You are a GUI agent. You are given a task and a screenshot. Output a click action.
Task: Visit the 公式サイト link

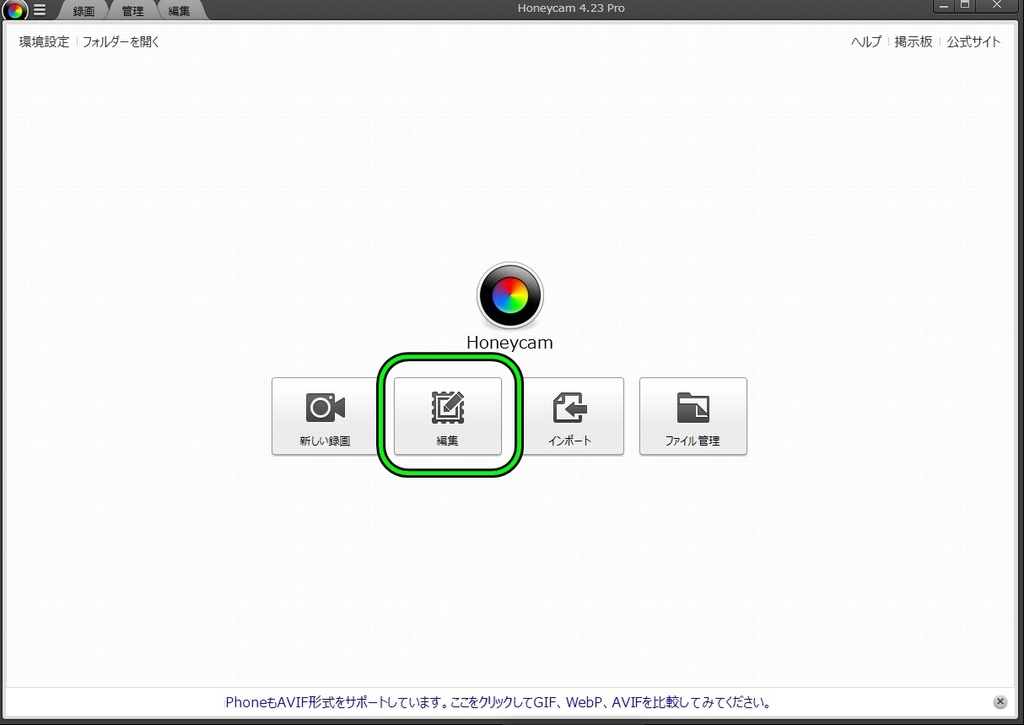coord(973,42)
